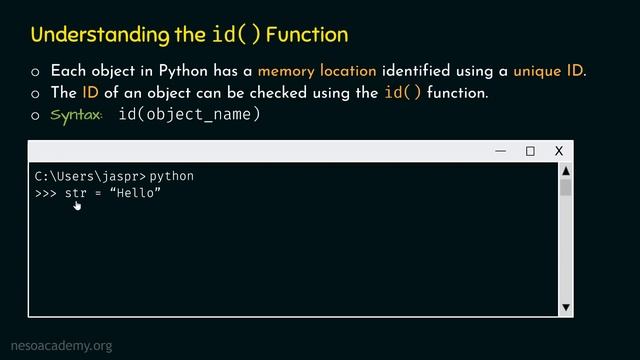The height and width of the screenshot is (360, 640).
Task: Click the 'unique ID' highlighted text
Action: [x=548, y=71]
